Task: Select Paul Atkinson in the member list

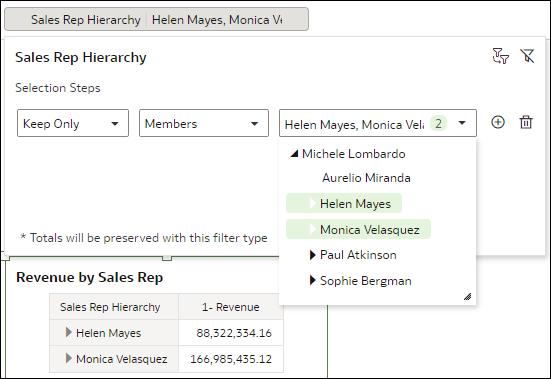Action: (x=358, y=255)
